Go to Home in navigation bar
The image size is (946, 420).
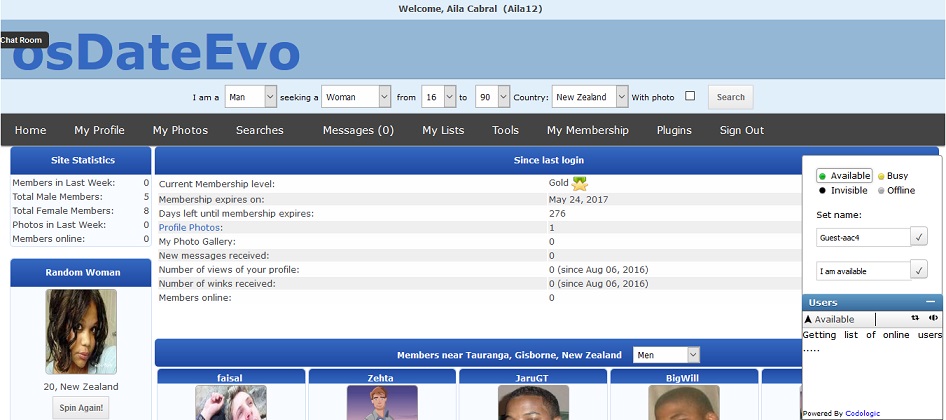30,130
